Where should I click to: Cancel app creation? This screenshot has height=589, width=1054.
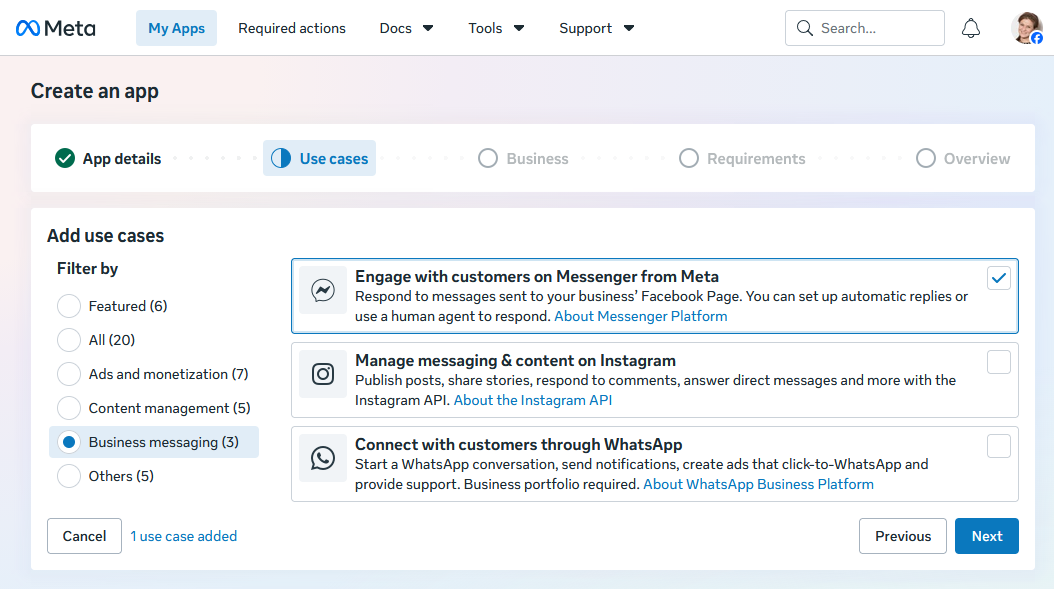(84, 536)
